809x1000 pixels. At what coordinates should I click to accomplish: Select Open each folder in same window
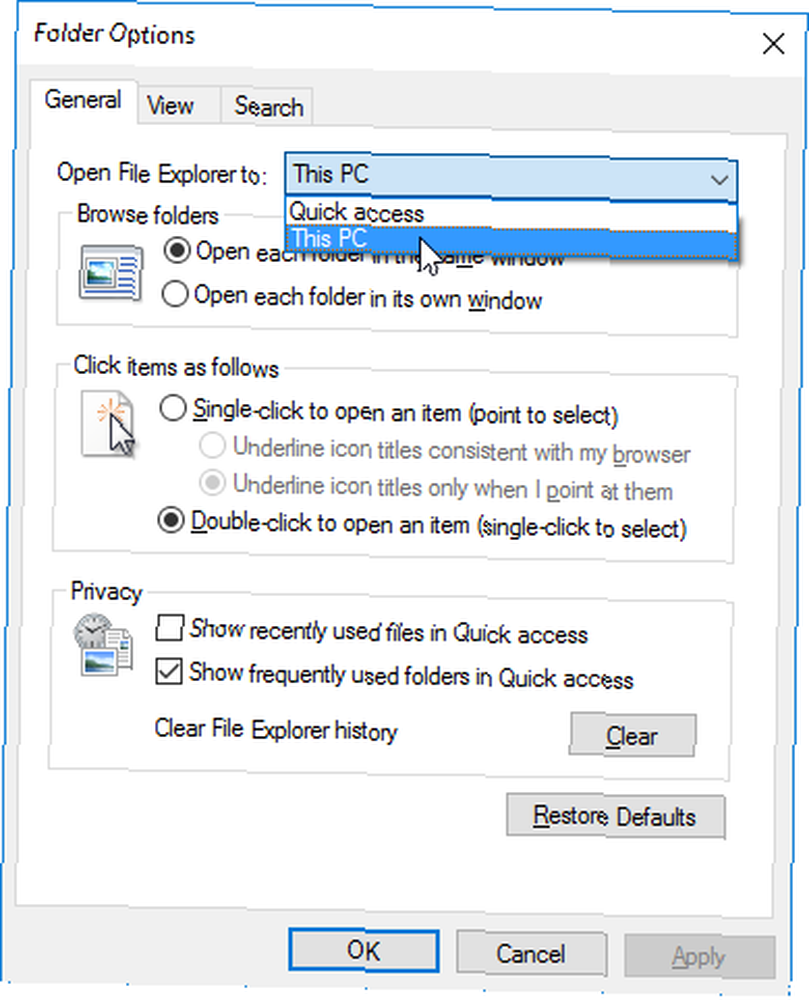(x=177, y=250)
